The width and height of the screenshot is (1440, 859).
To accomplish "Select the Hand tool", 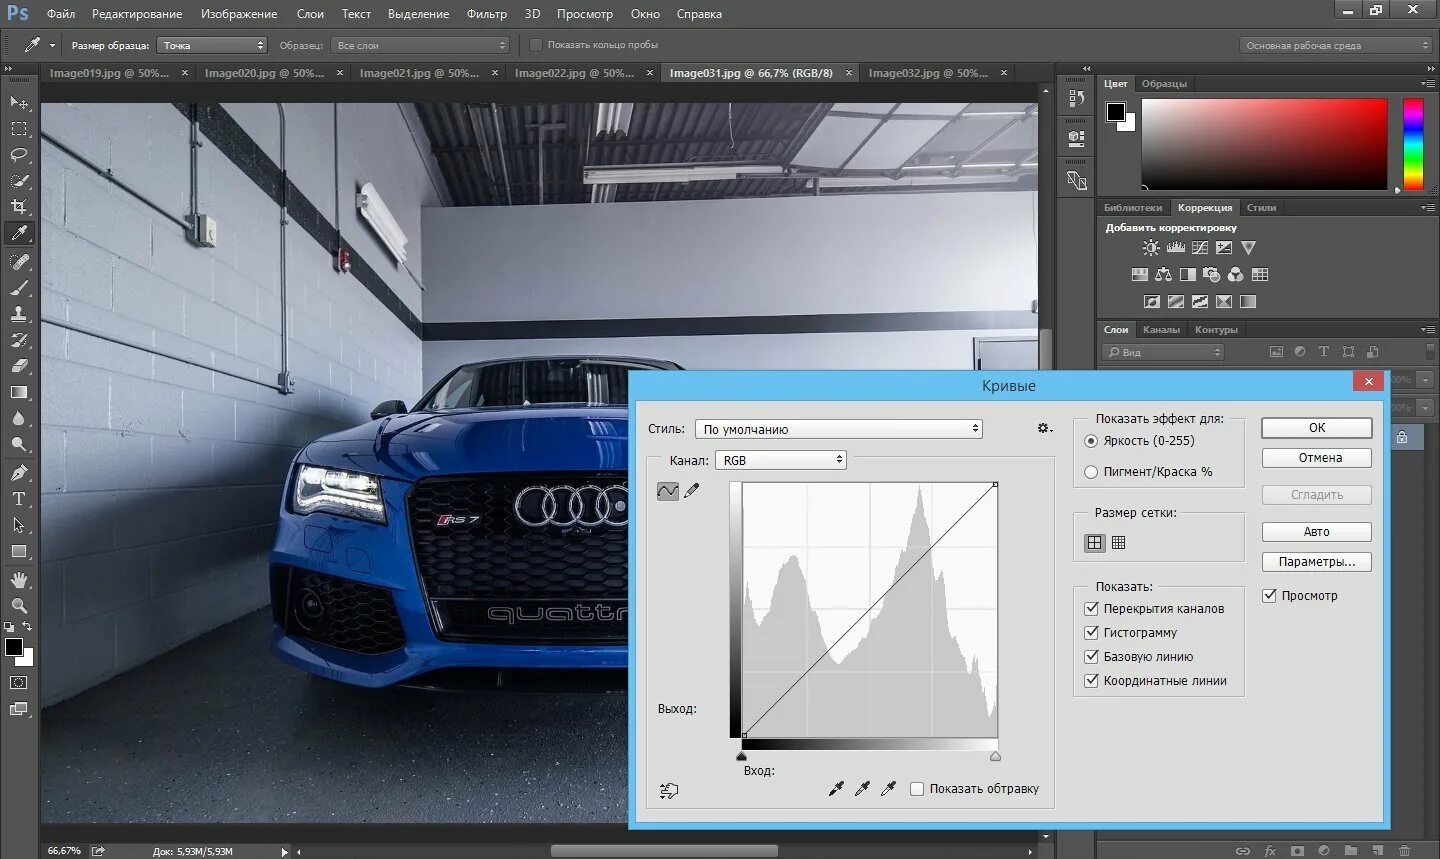I will click(19, 580).
